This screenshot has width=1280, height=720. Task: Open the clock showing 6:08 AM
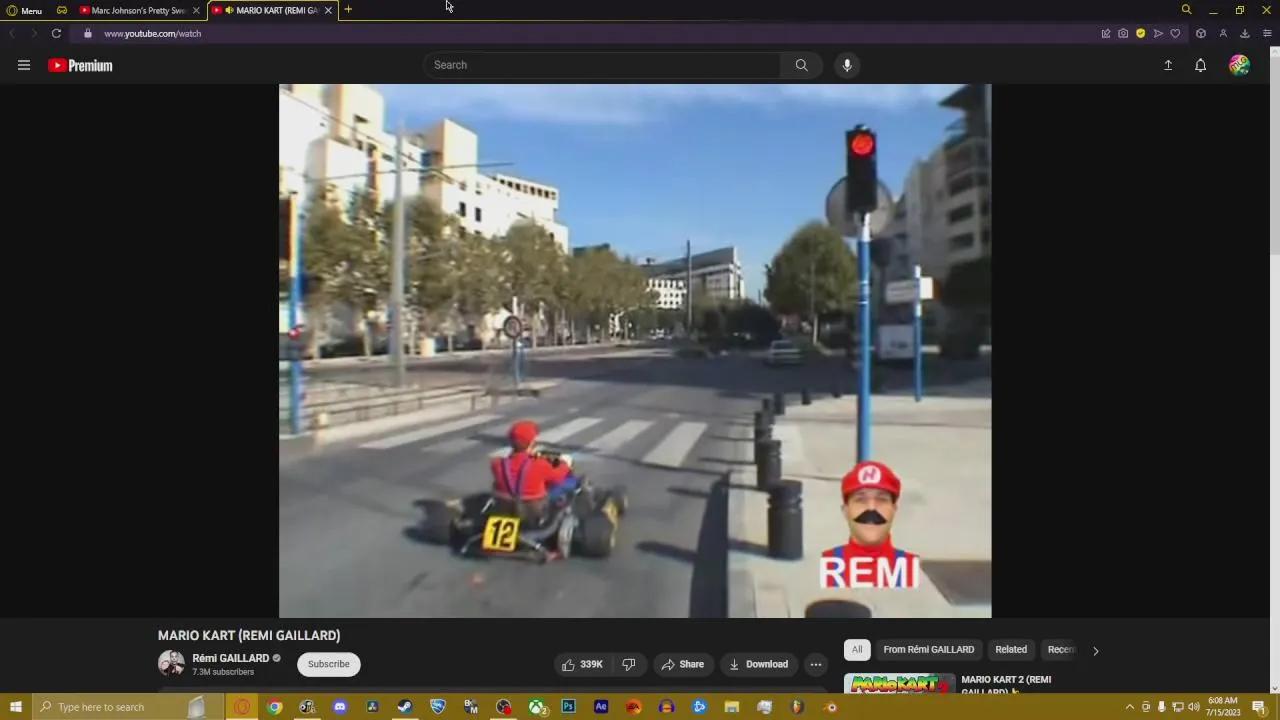1223,707
